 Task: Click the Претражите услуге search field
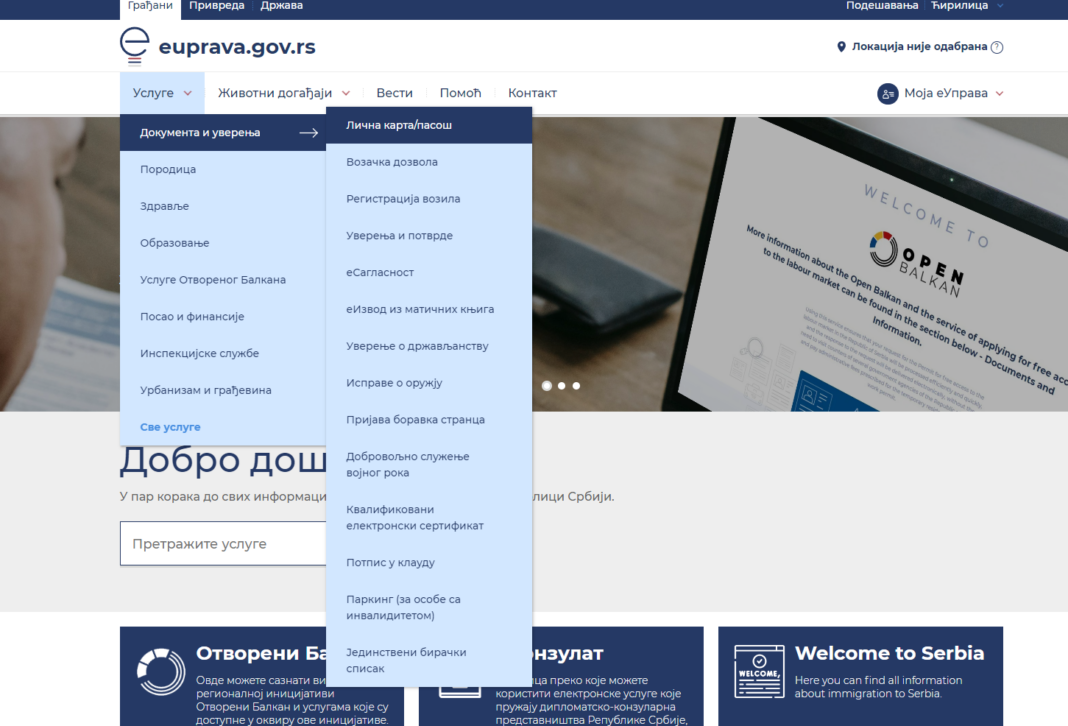pyautogui.click(x=230, y=543)
